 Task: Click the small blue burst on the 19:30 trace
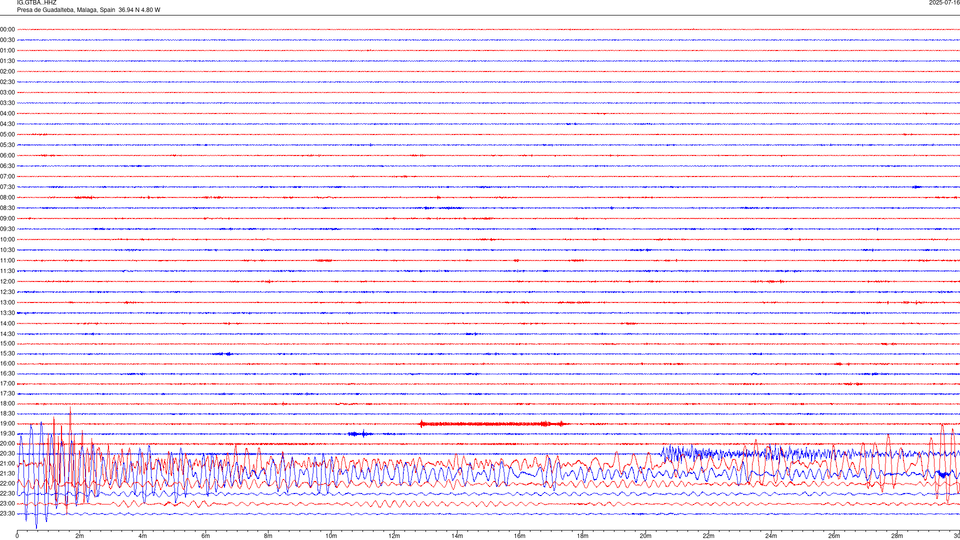[360, 434]
